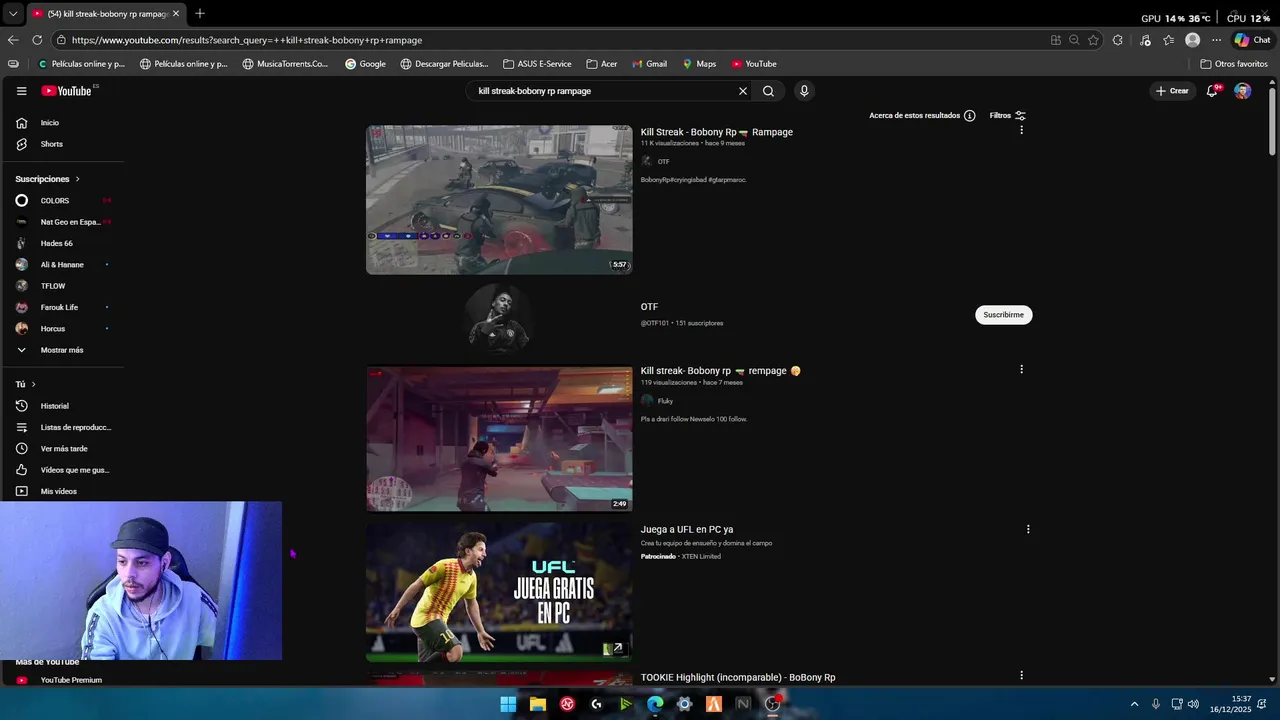
Task: Reload the page
Action: tap(37, 40)
